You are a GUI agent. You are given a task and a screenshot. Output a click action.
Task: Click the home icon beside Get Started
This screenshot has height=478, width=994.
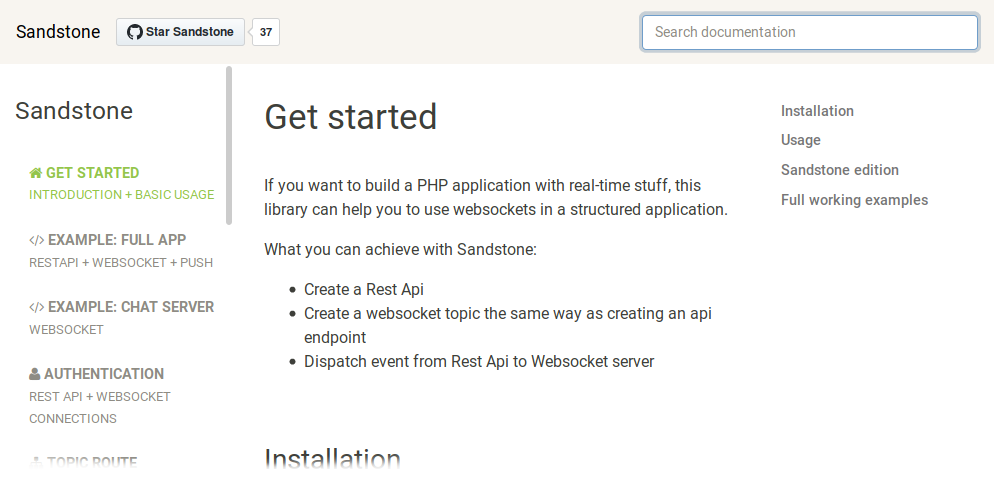[36, 173]
